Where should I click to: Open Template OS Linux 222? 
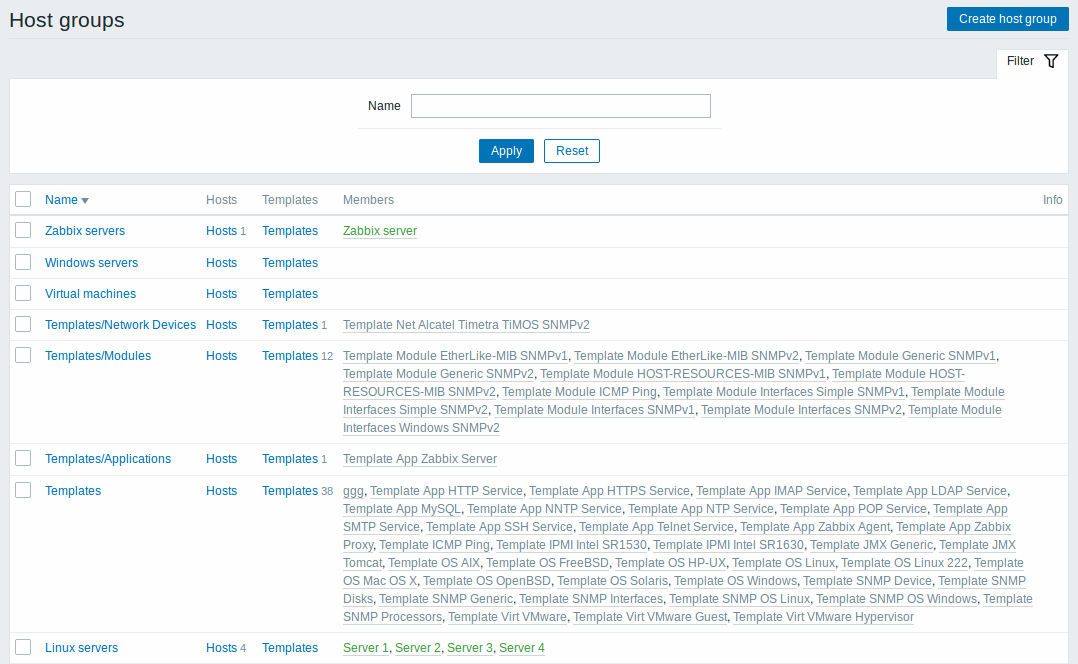tap(904, 562)
